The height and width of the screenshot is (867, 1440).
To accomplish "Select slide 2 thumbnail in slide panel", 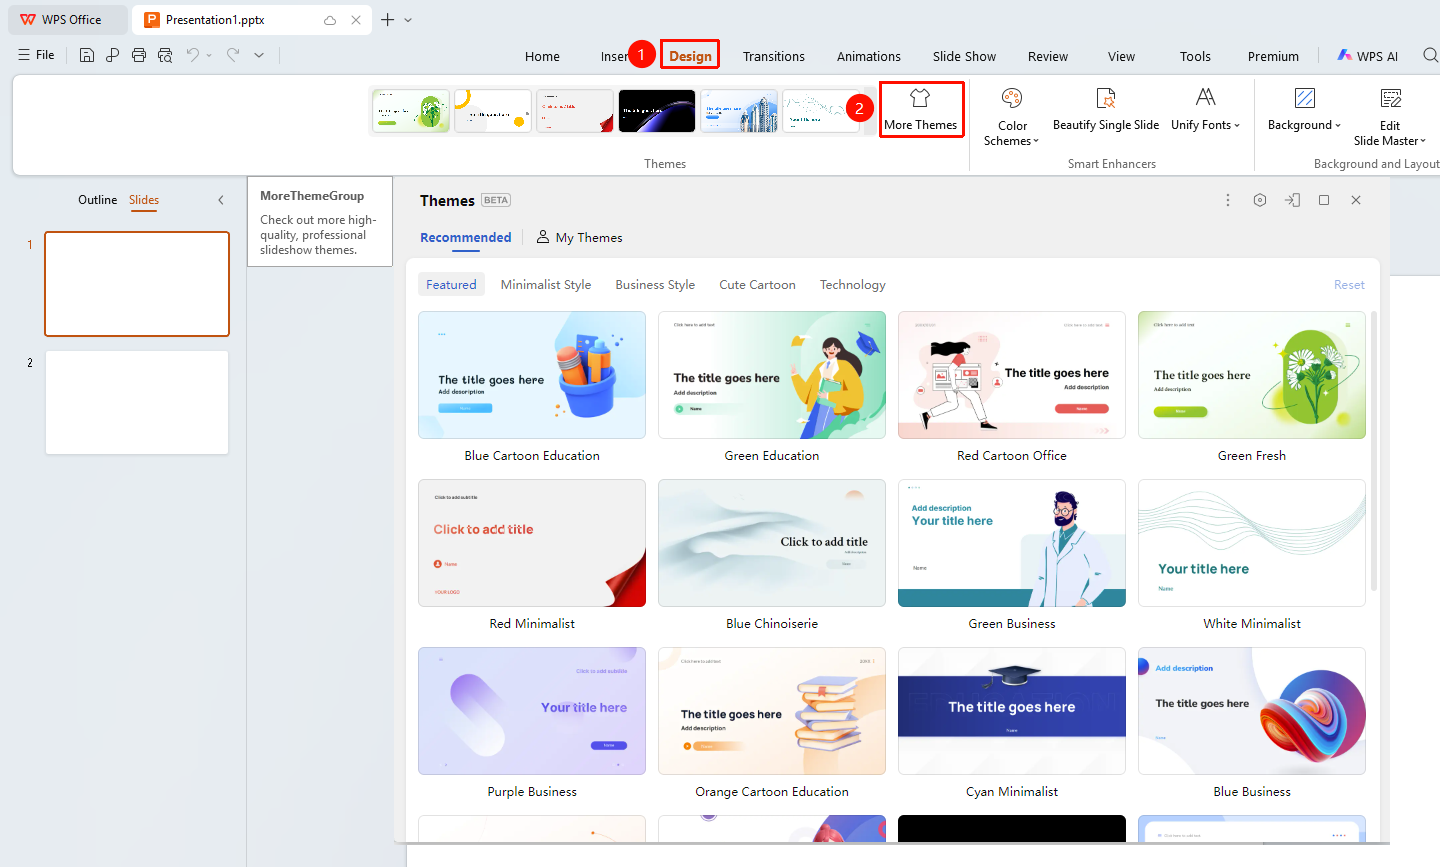I will point(137,402).
